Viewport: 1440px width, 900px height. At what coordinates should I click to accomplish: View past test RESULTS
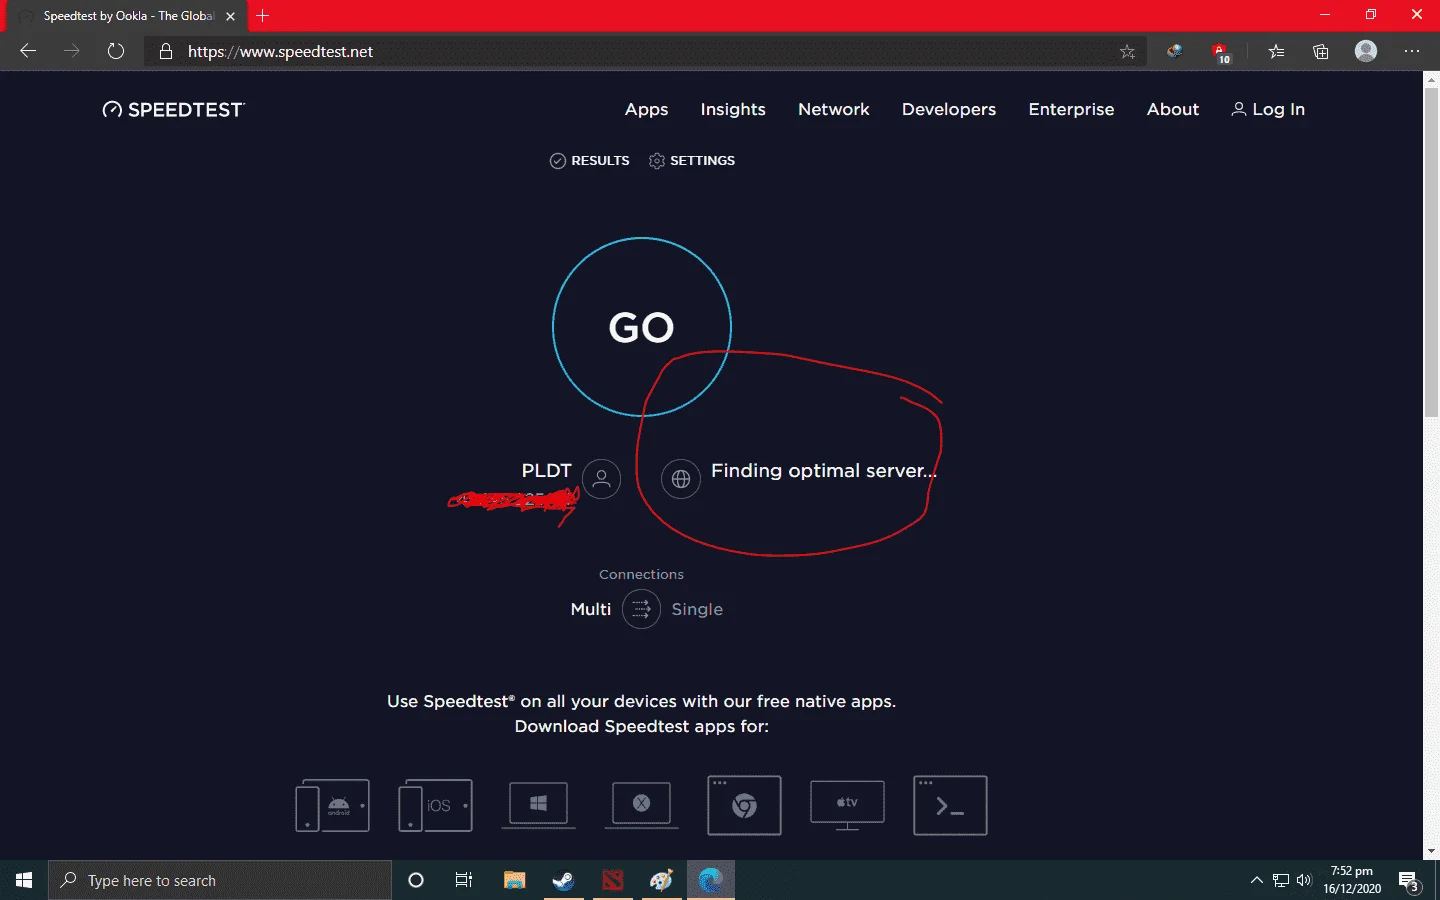[x=590, y=160]
